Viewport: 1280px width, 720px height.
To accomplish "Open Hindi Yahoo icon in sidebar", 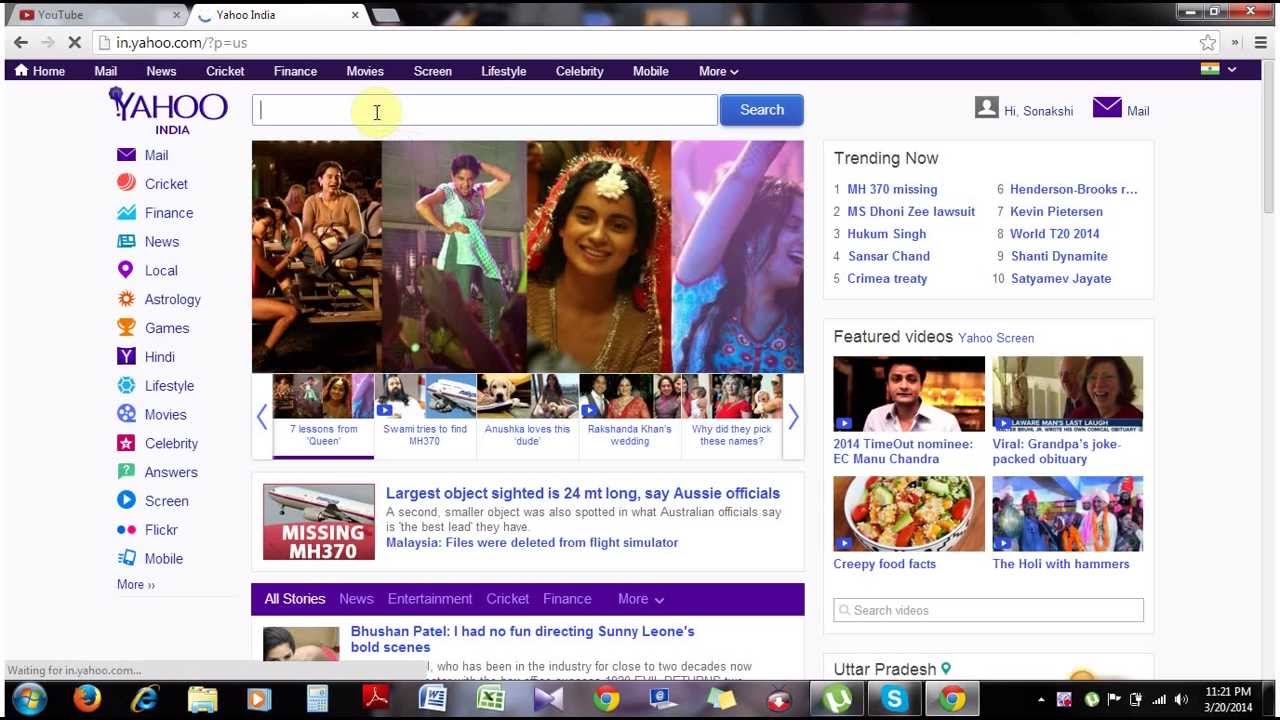I will pyautogui.click(x=126, y=356).
